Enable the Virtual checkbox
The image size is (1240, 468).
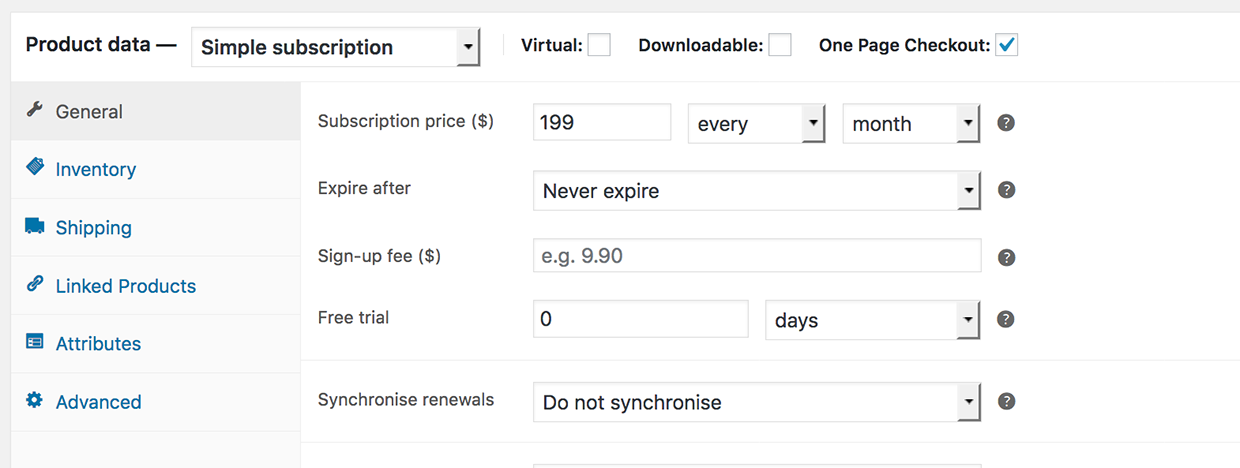pyautogui.click(x=599, y=45)
